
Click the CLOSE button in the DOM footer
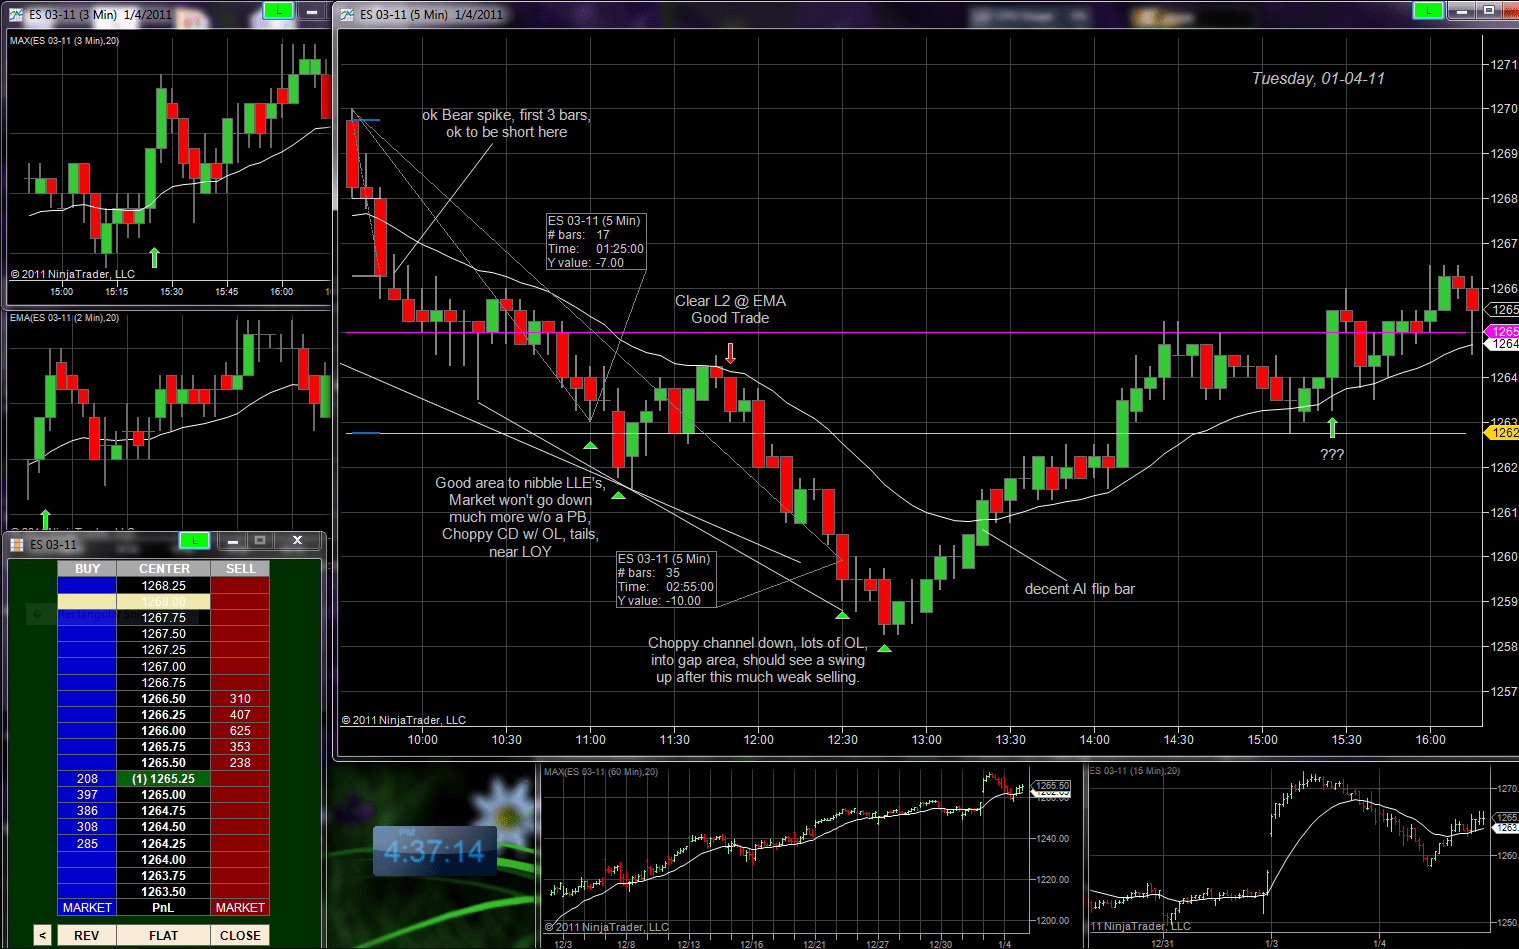(x=240, y=934)
